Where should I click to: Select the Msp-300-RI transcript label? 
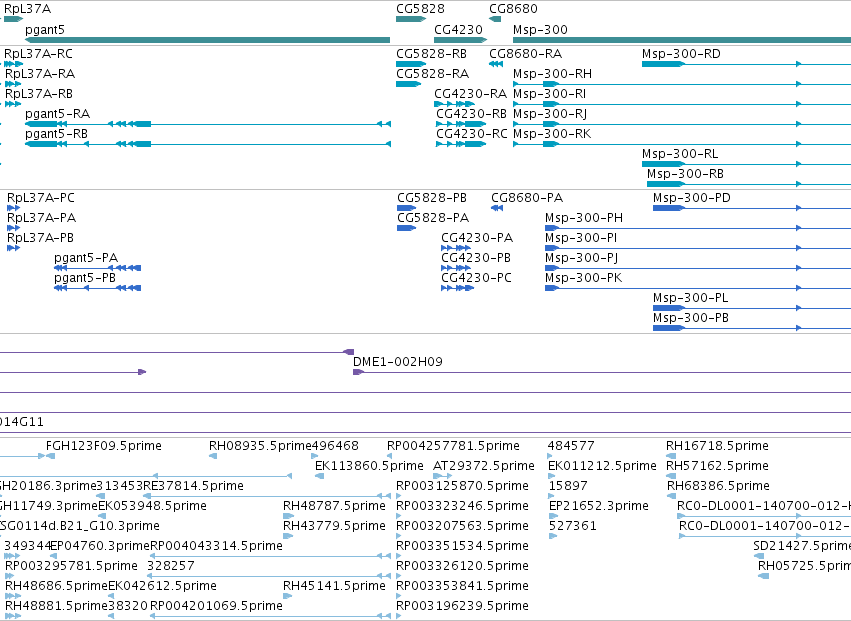(550, 94)
